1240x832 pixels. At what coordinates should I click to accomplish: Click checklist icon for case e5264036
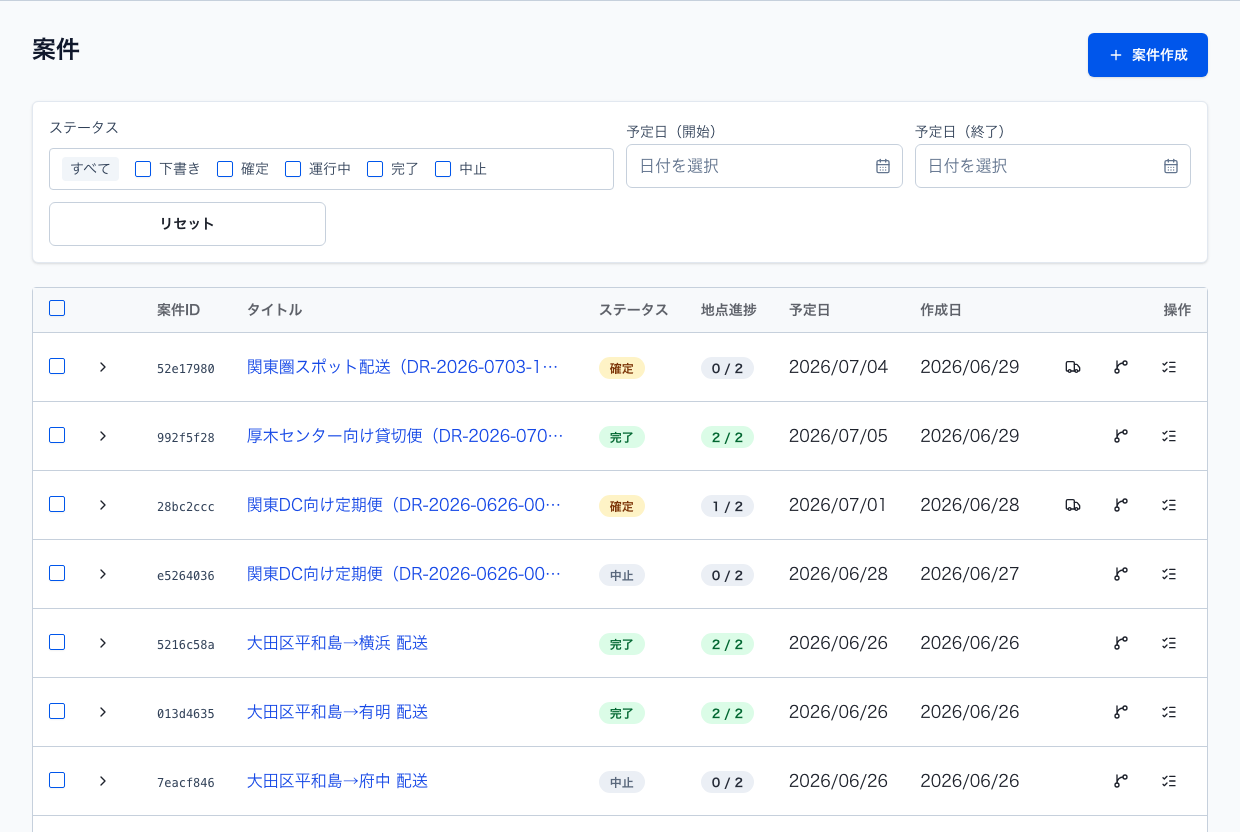pyautogui.click(x=1169, y=574)
